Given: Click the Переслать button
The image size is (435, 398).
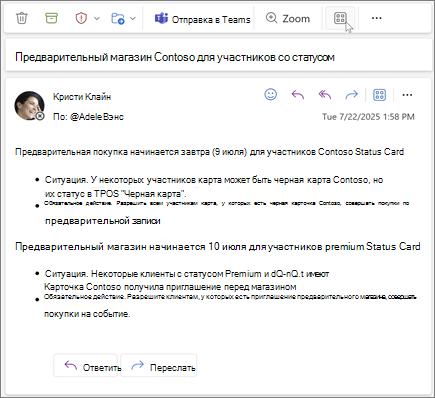Looking at the screenshot, I should click(159, 366).
